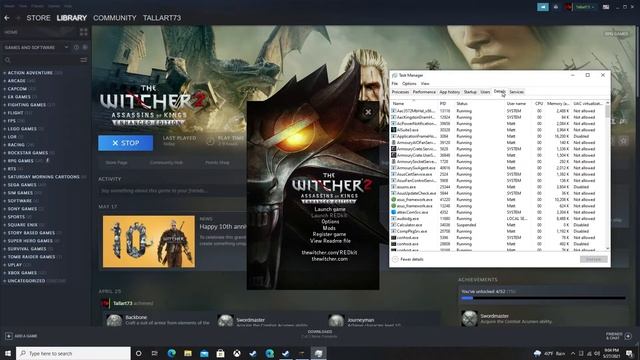The image size is (640, 360).
Task: Switch library to grid view icon
Action: click(x=84, y=32)
